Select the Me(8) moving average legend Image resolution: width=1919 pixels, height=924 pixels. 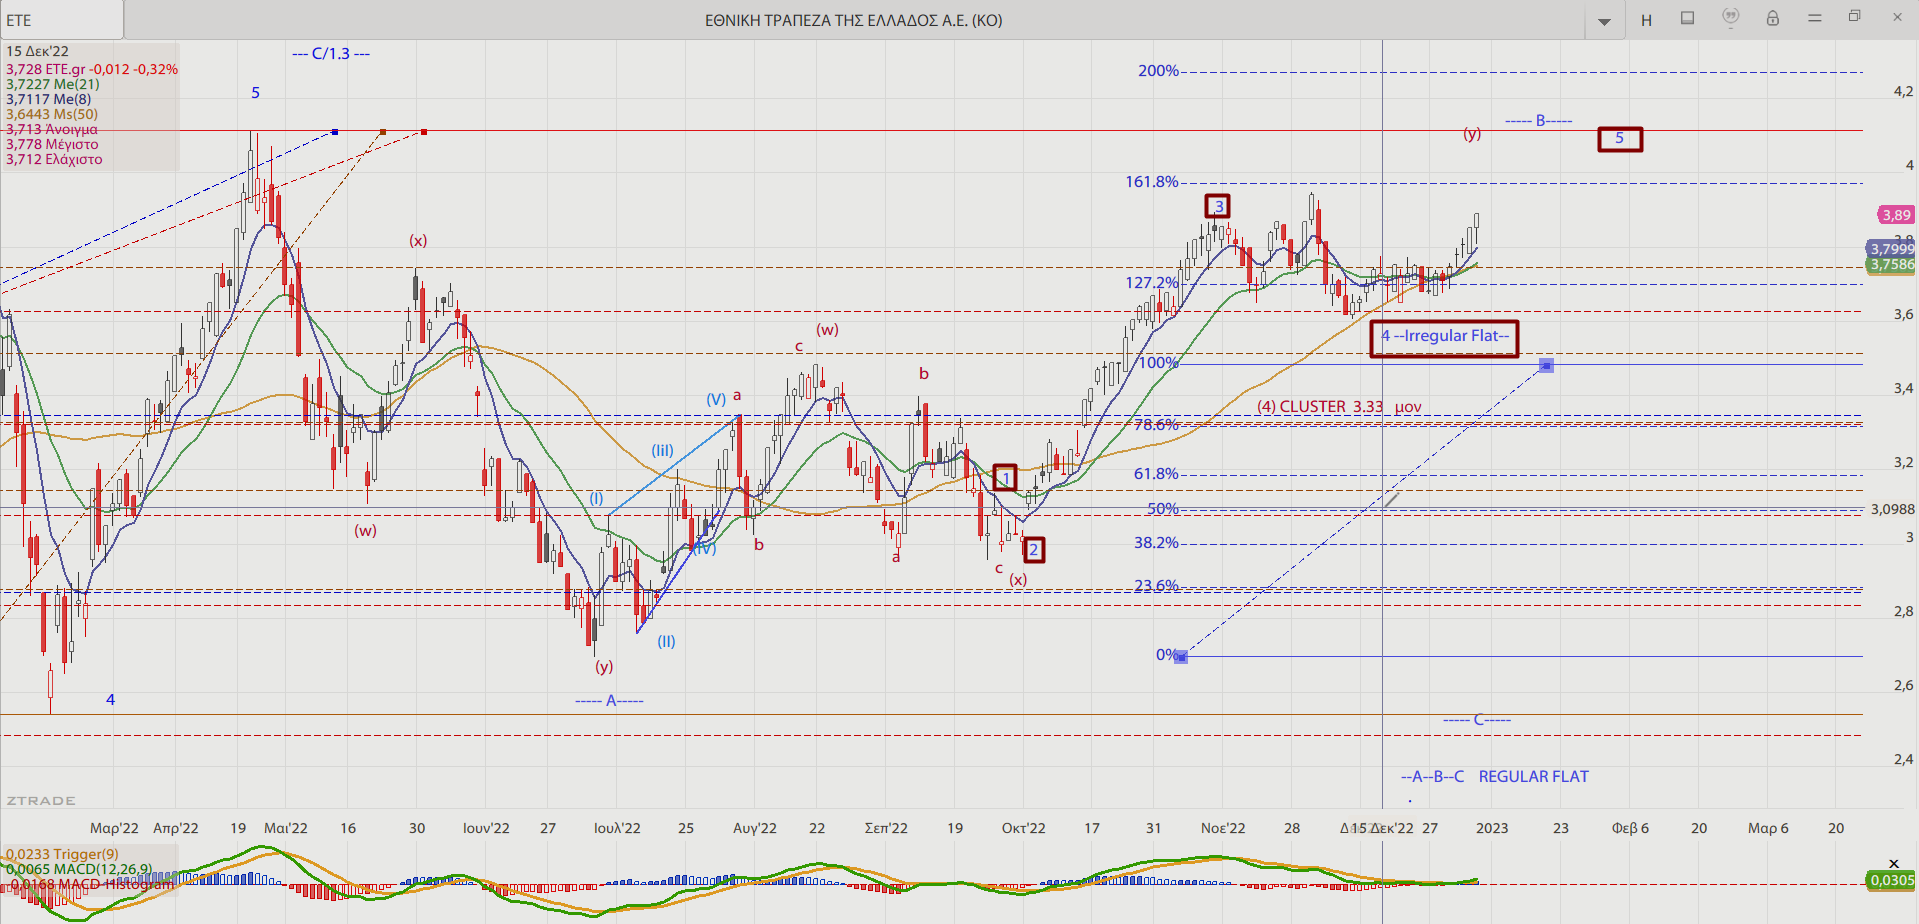pos(49,99)
